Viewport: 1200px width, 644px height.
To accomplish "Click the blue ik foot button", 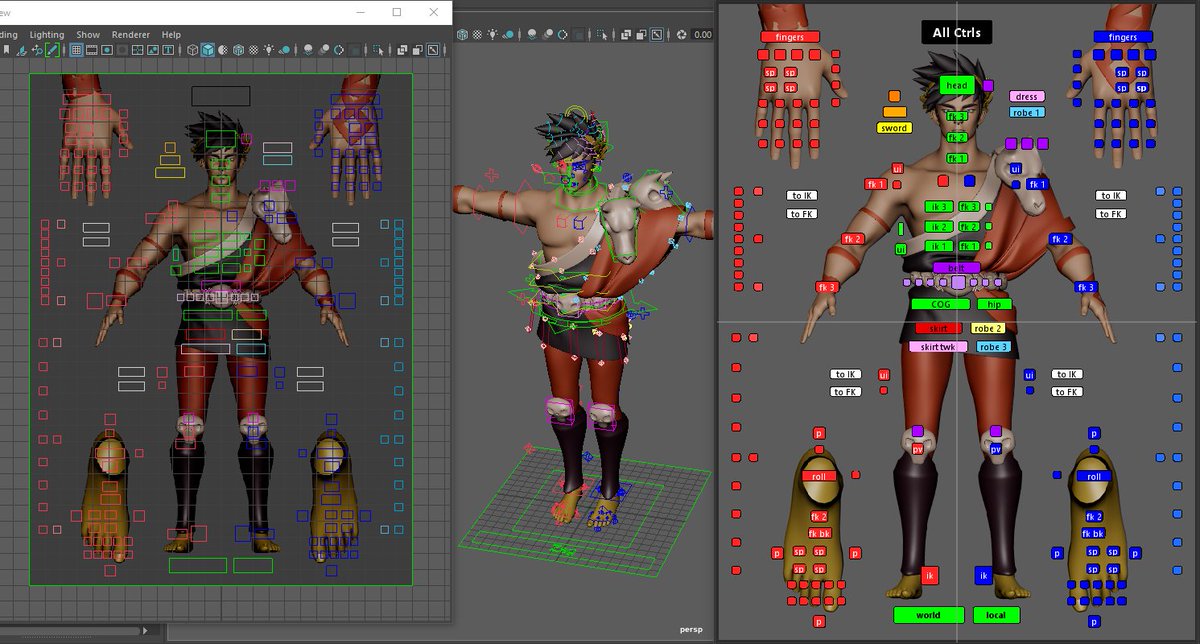I will click(x=983, y=575).
